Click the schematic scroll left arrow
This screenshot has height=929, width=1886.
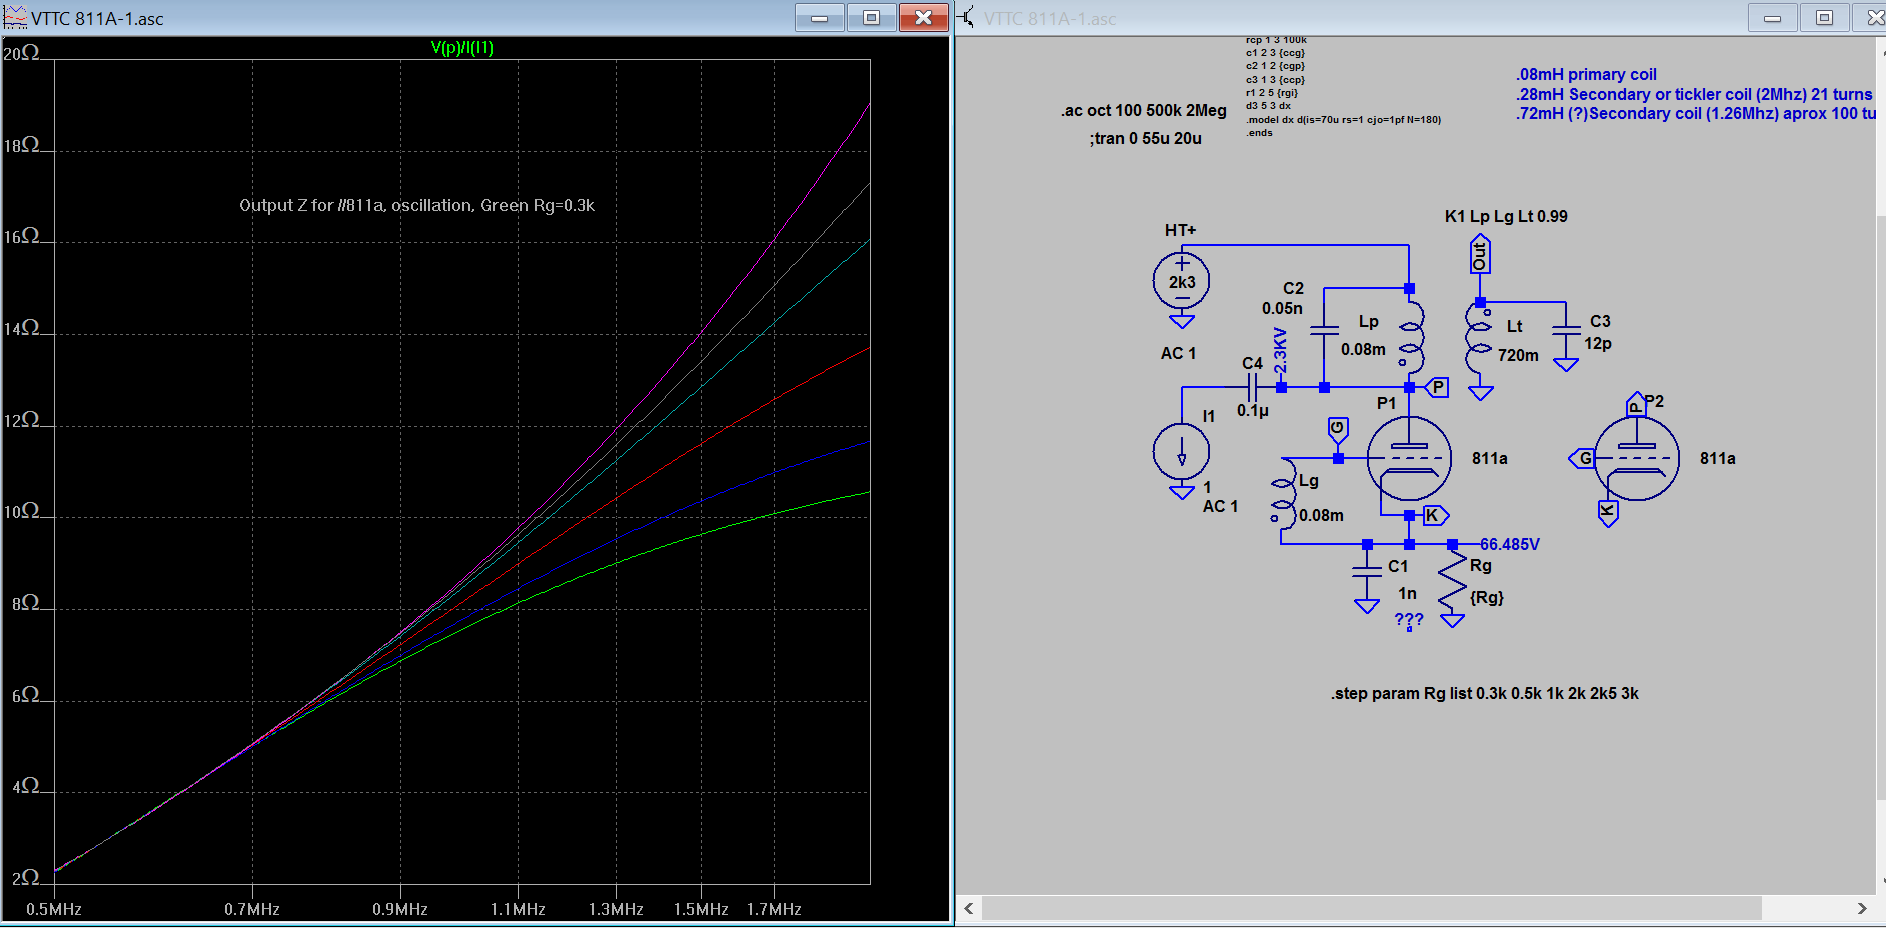coord(968,908)
